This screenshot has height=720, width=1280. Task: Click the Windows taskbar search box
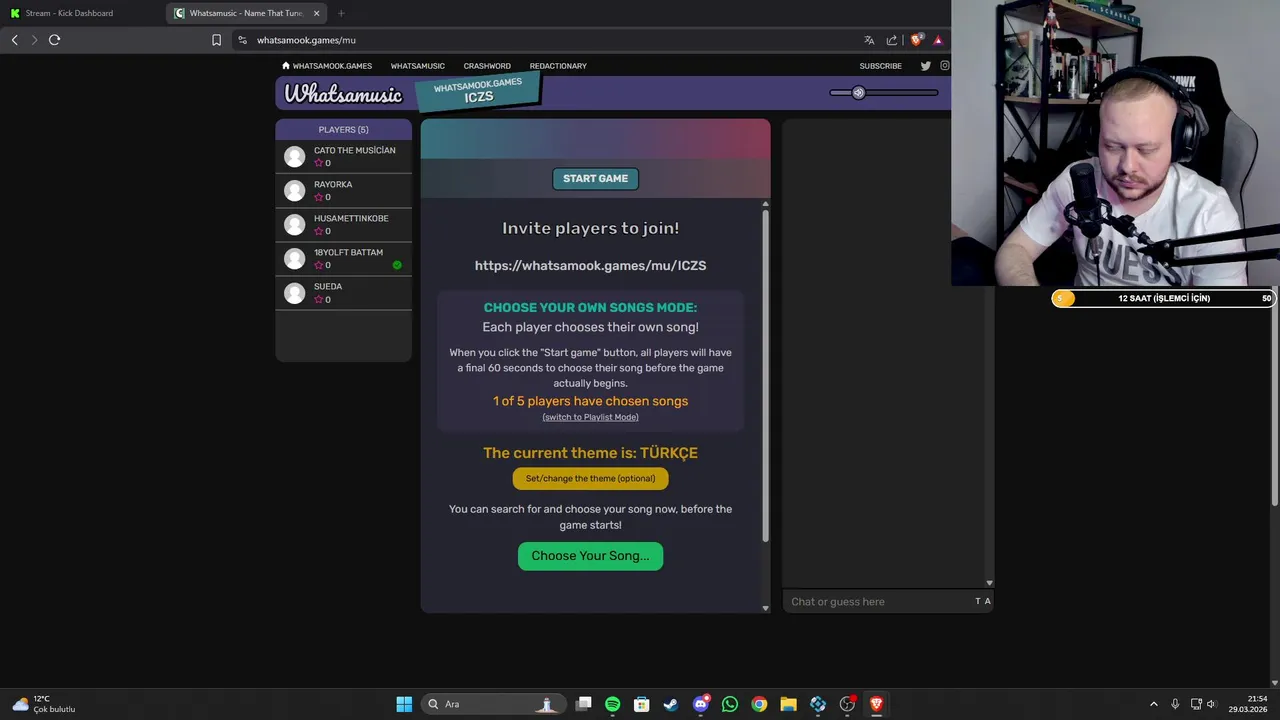coord(492,704)
